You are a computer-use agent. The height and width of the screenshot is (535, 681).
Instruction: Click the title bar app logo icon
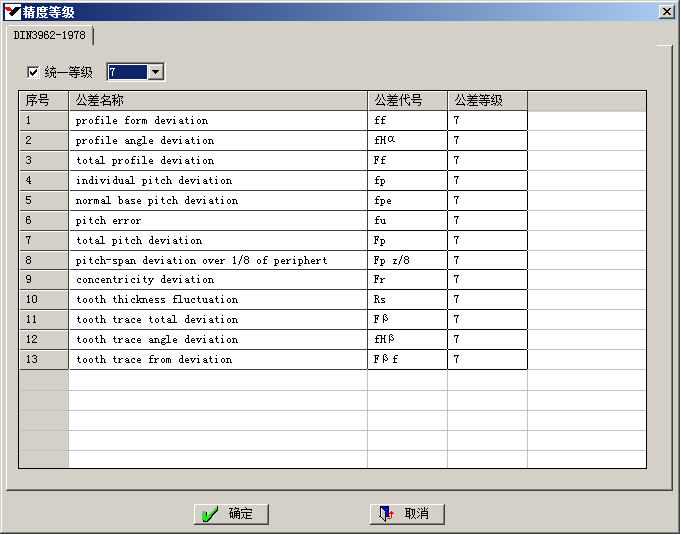coord(12,11)
